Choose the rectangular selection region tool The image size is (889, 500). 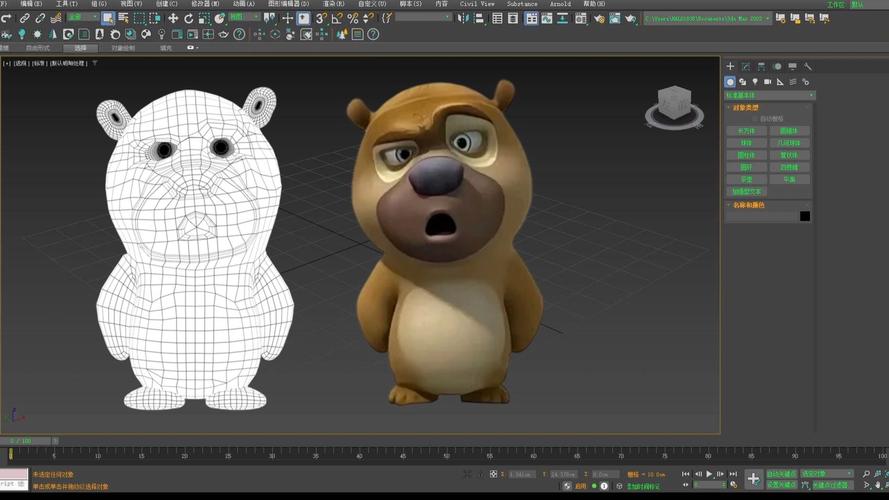[x=139, y=19]
